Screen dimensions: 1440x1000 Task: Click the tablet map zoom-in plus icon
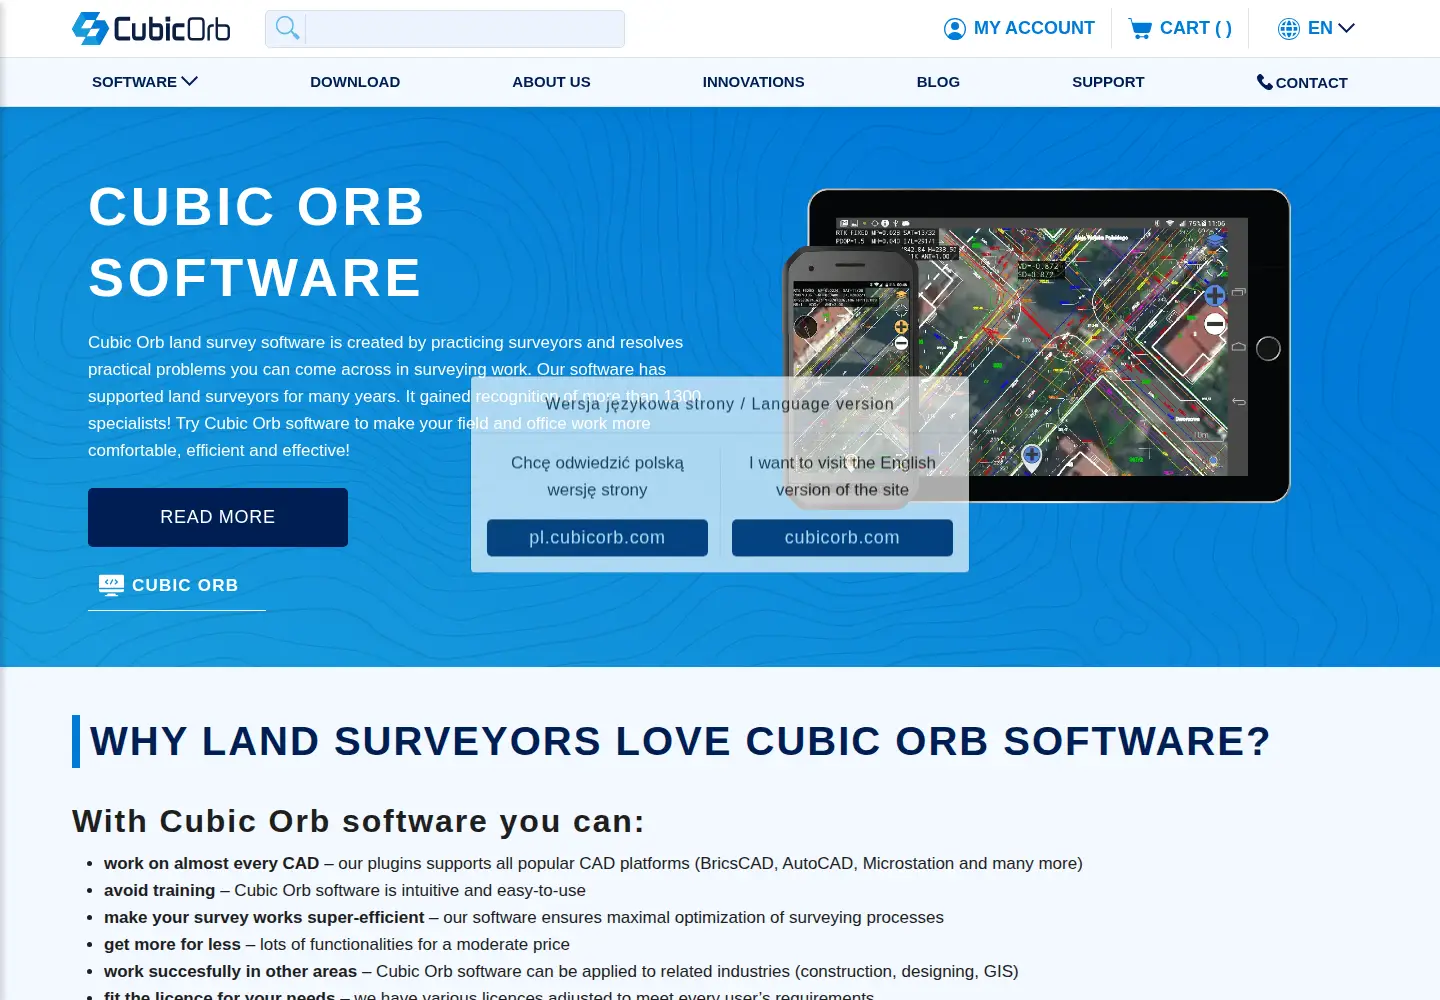pyautogui.click(x=1215, y=296)
